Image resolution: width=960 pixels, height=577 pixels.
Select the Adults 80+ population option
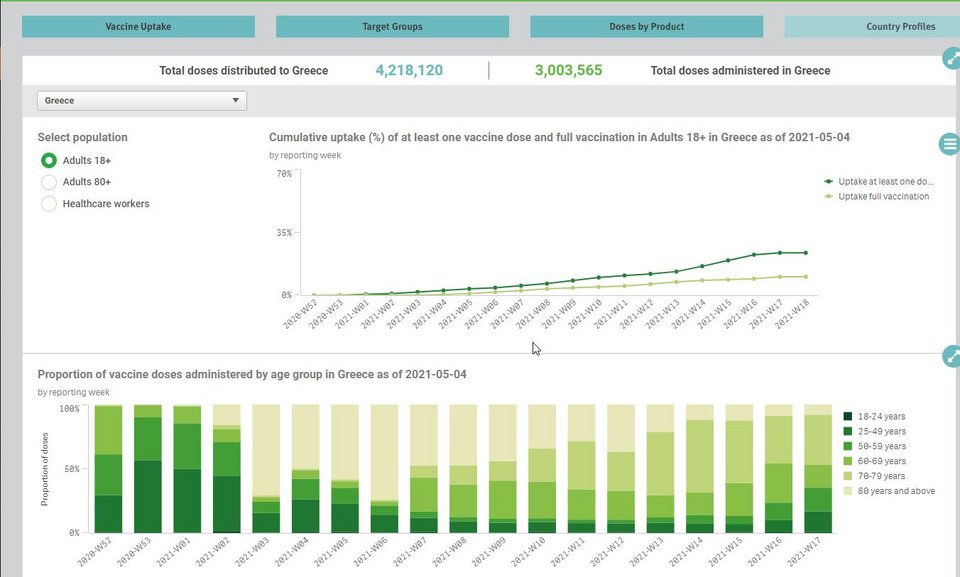click(48, 182)
